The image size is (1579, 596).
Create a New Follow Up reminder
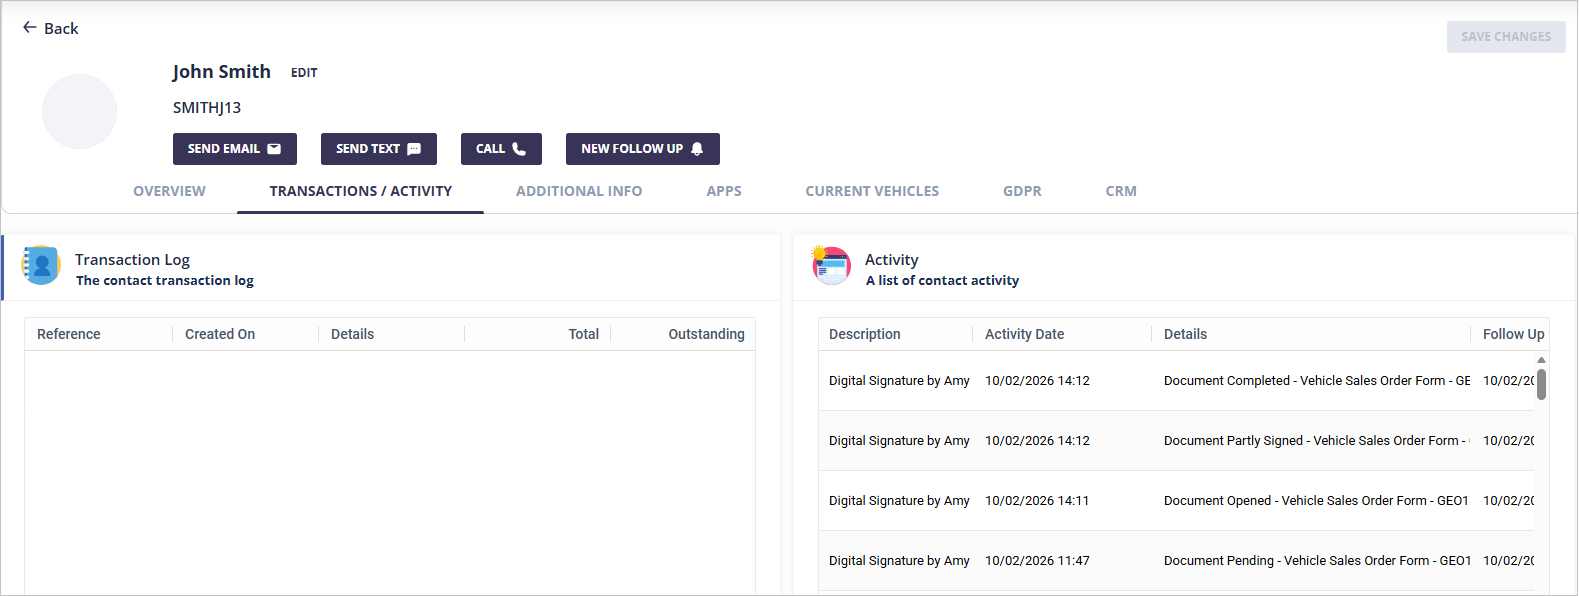pyautogui.click(x=642, y=149)
